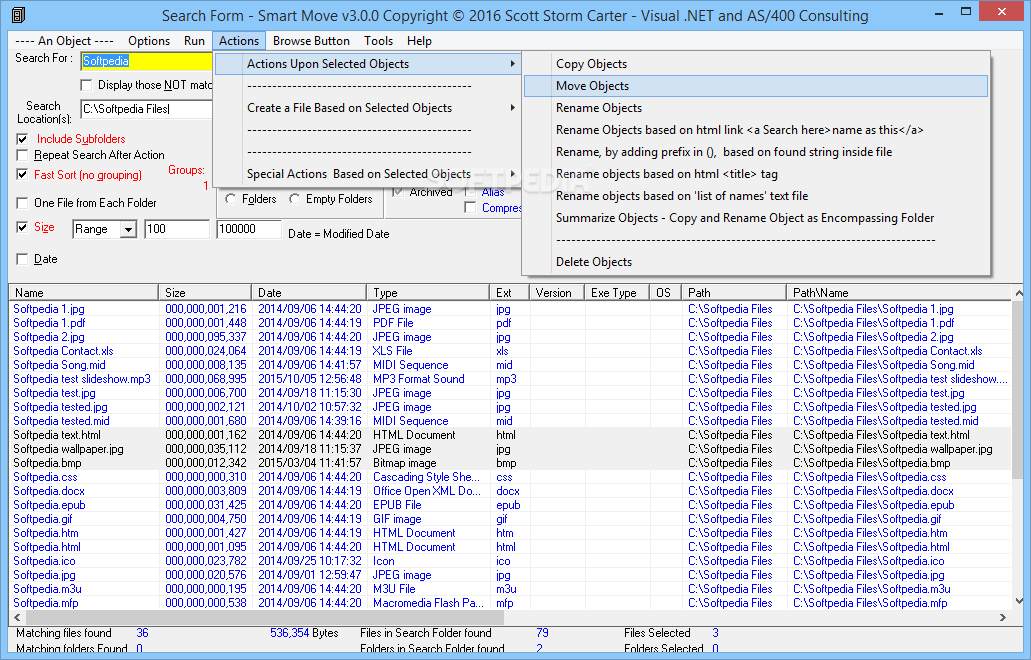The height and width of the screenshot is (660, 1031).
Task: Open the Tools menu
Action: click(x=379, y=41)
